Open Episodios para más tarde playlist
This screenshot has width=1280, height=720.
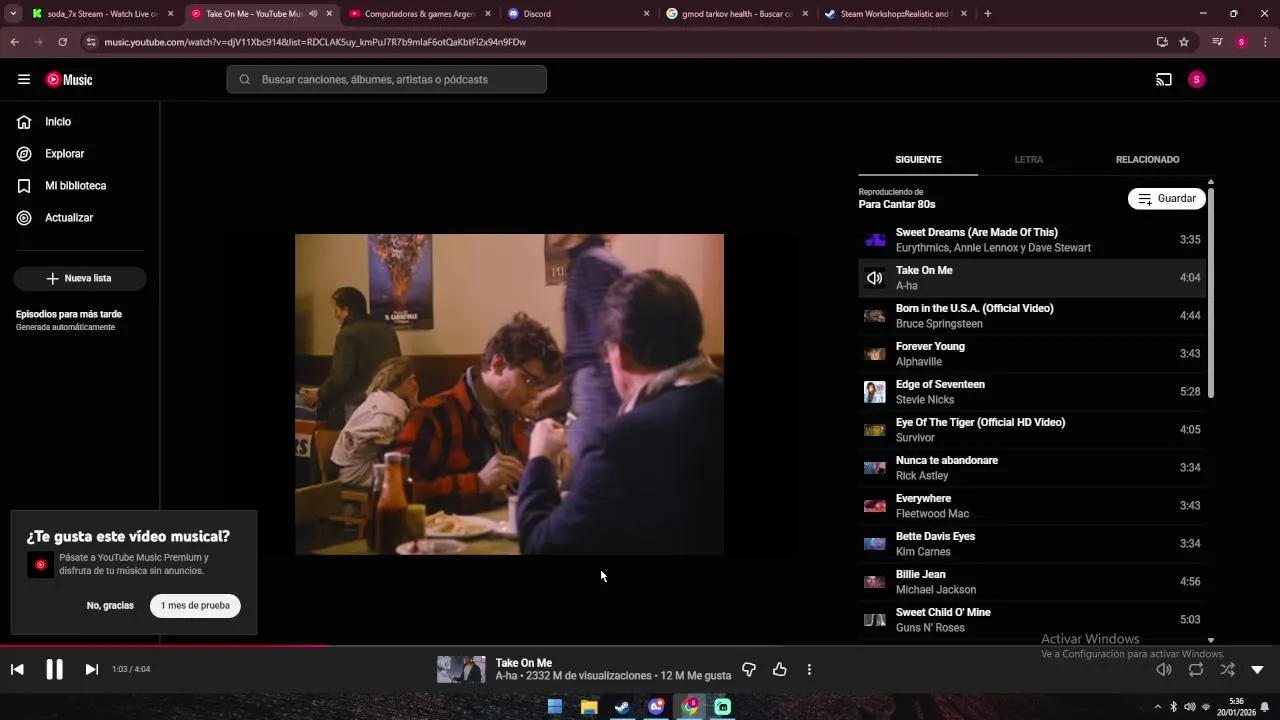pyautogui.click(x=80, y=320)
